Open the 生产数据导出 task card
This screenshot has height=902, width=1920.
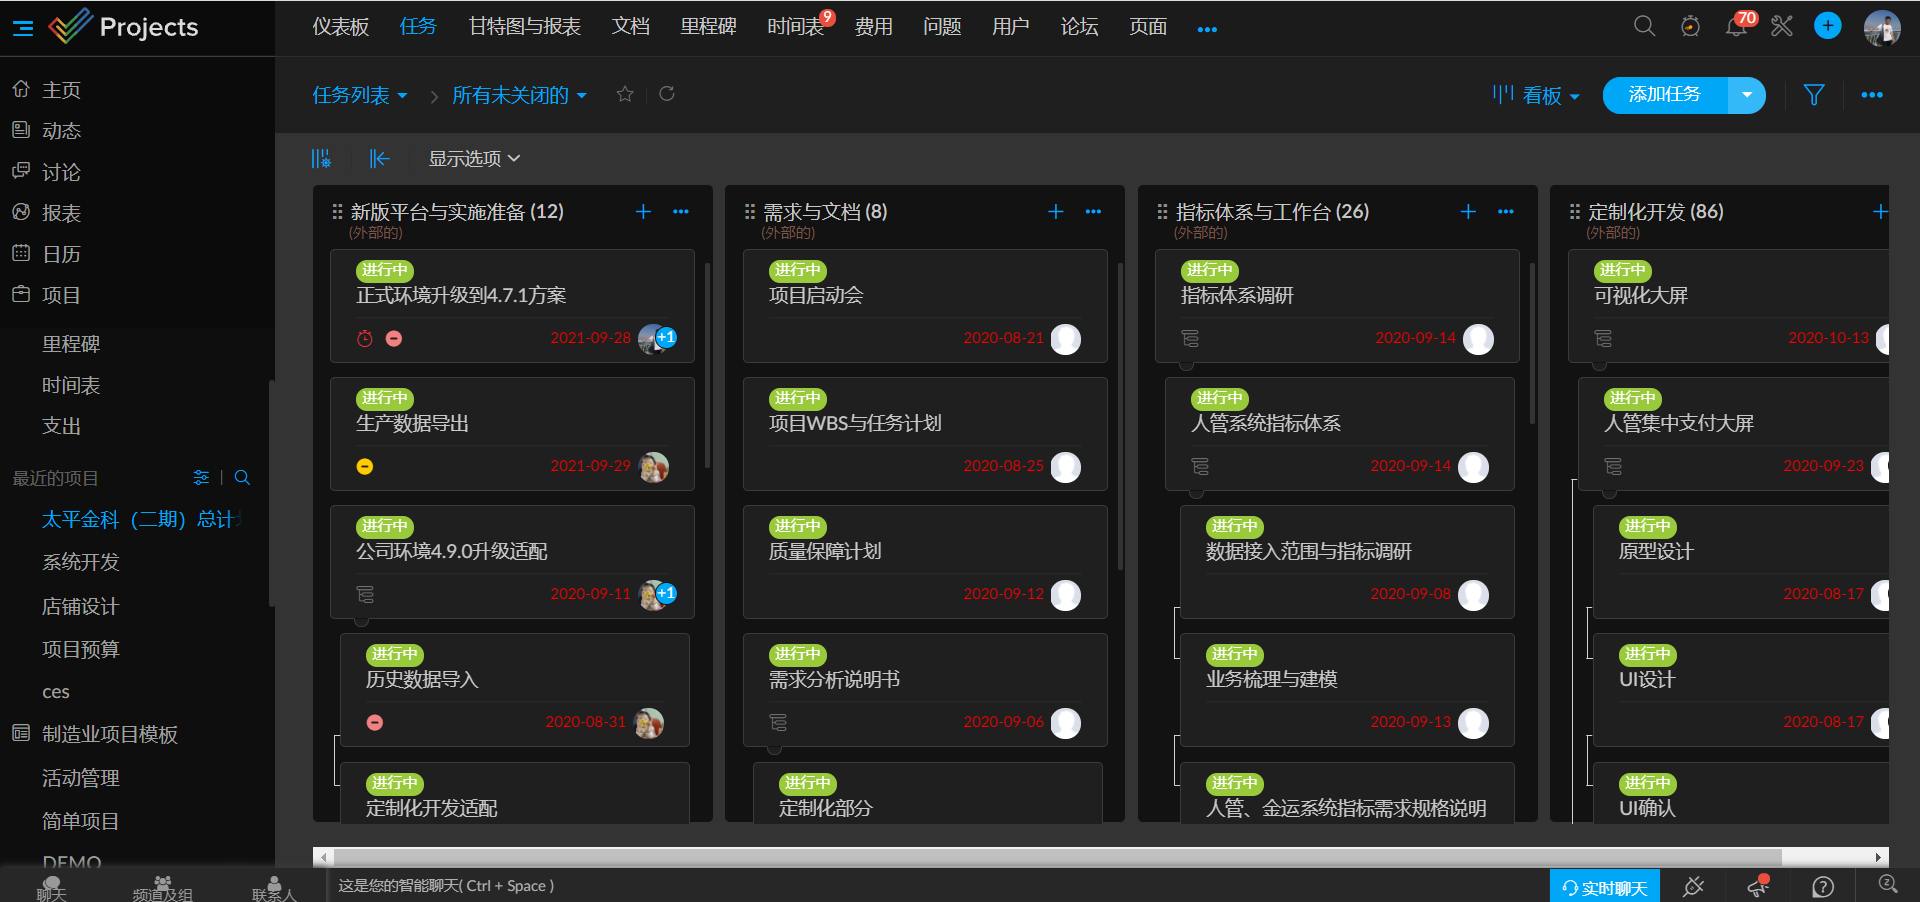click(x=512, y=434)
